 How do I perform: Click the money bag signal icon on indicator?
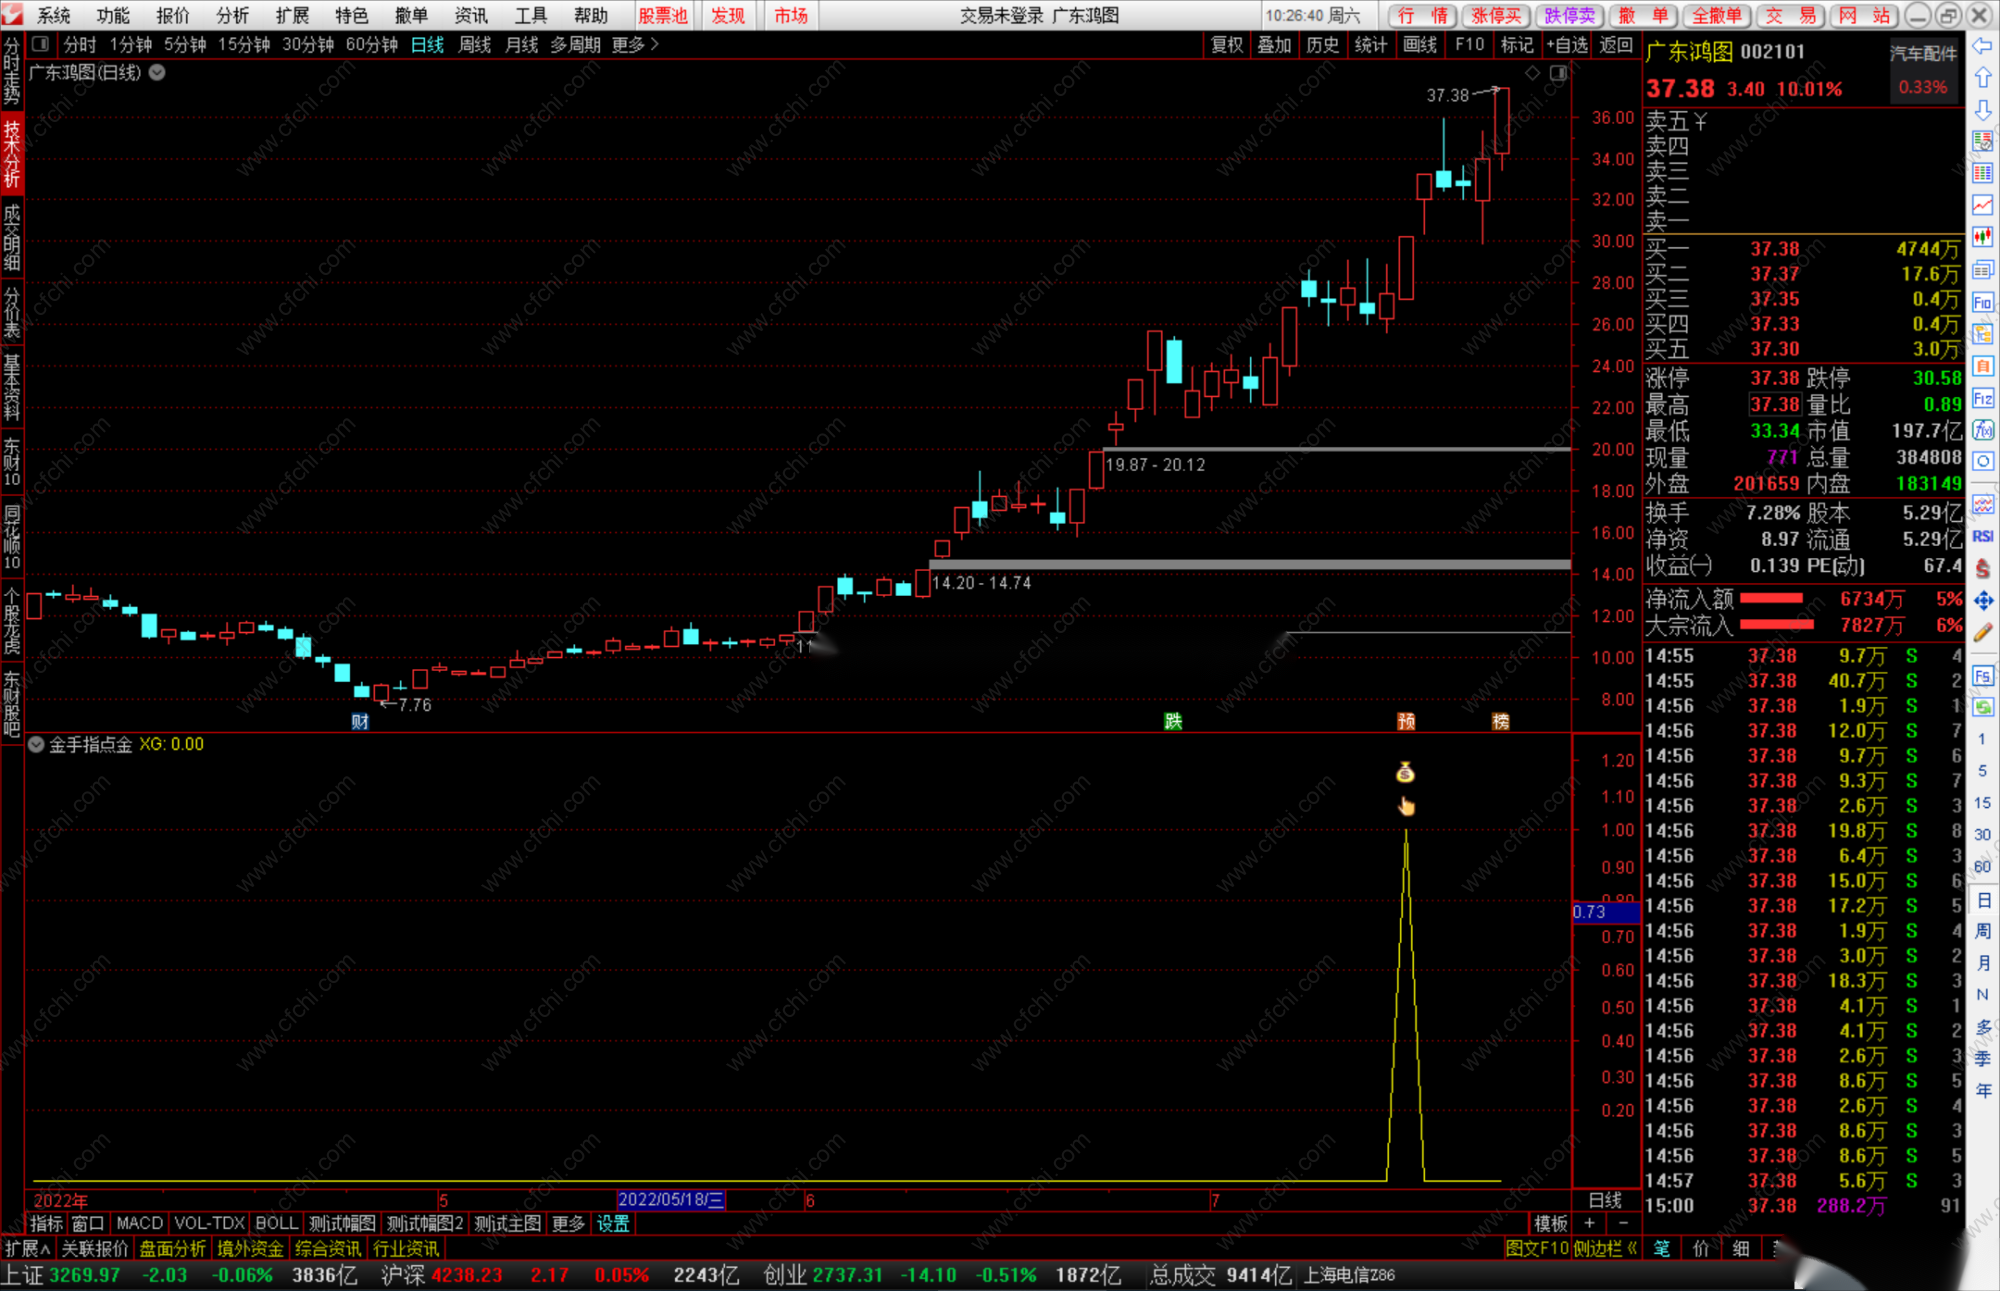coord(1405,772)
